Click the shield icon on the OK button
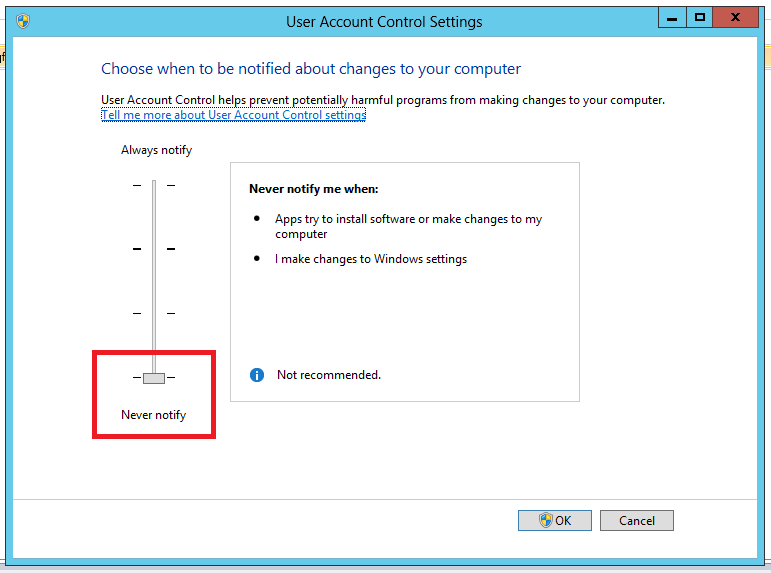 pyautogui.click(x=546, y=520)
